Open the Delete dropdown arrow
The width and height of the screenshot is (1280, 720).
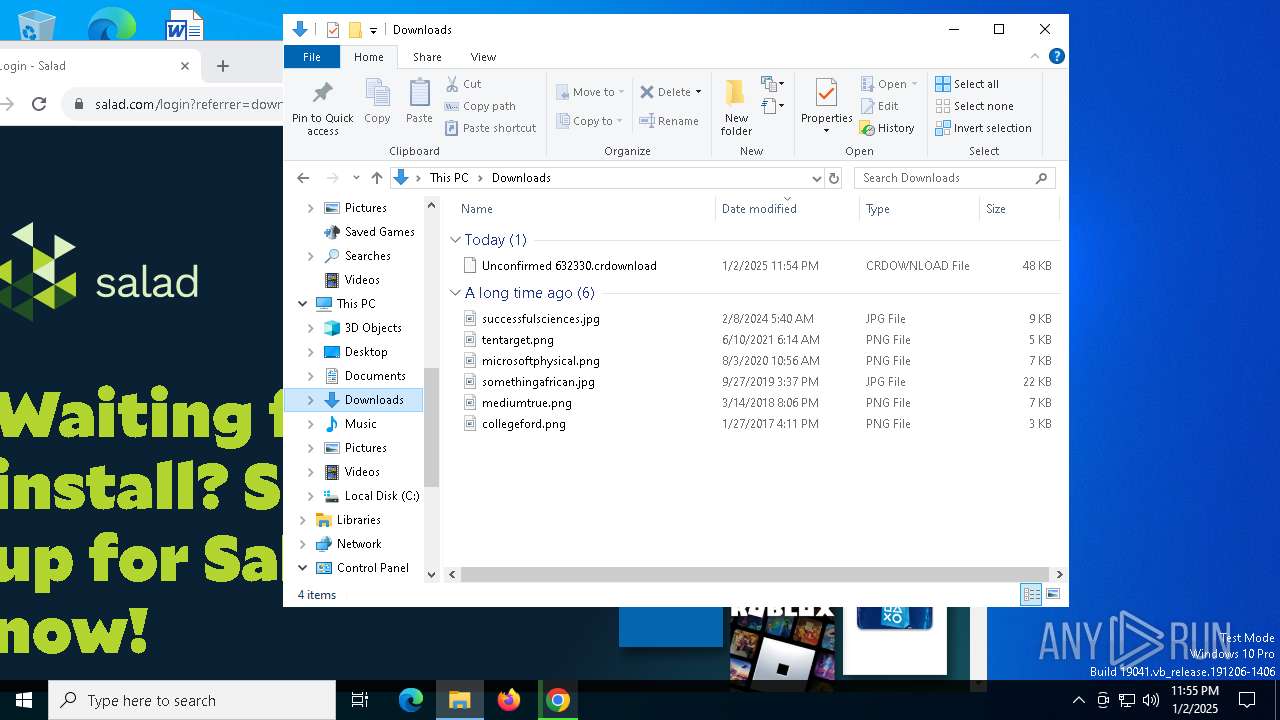coord(698,92)
